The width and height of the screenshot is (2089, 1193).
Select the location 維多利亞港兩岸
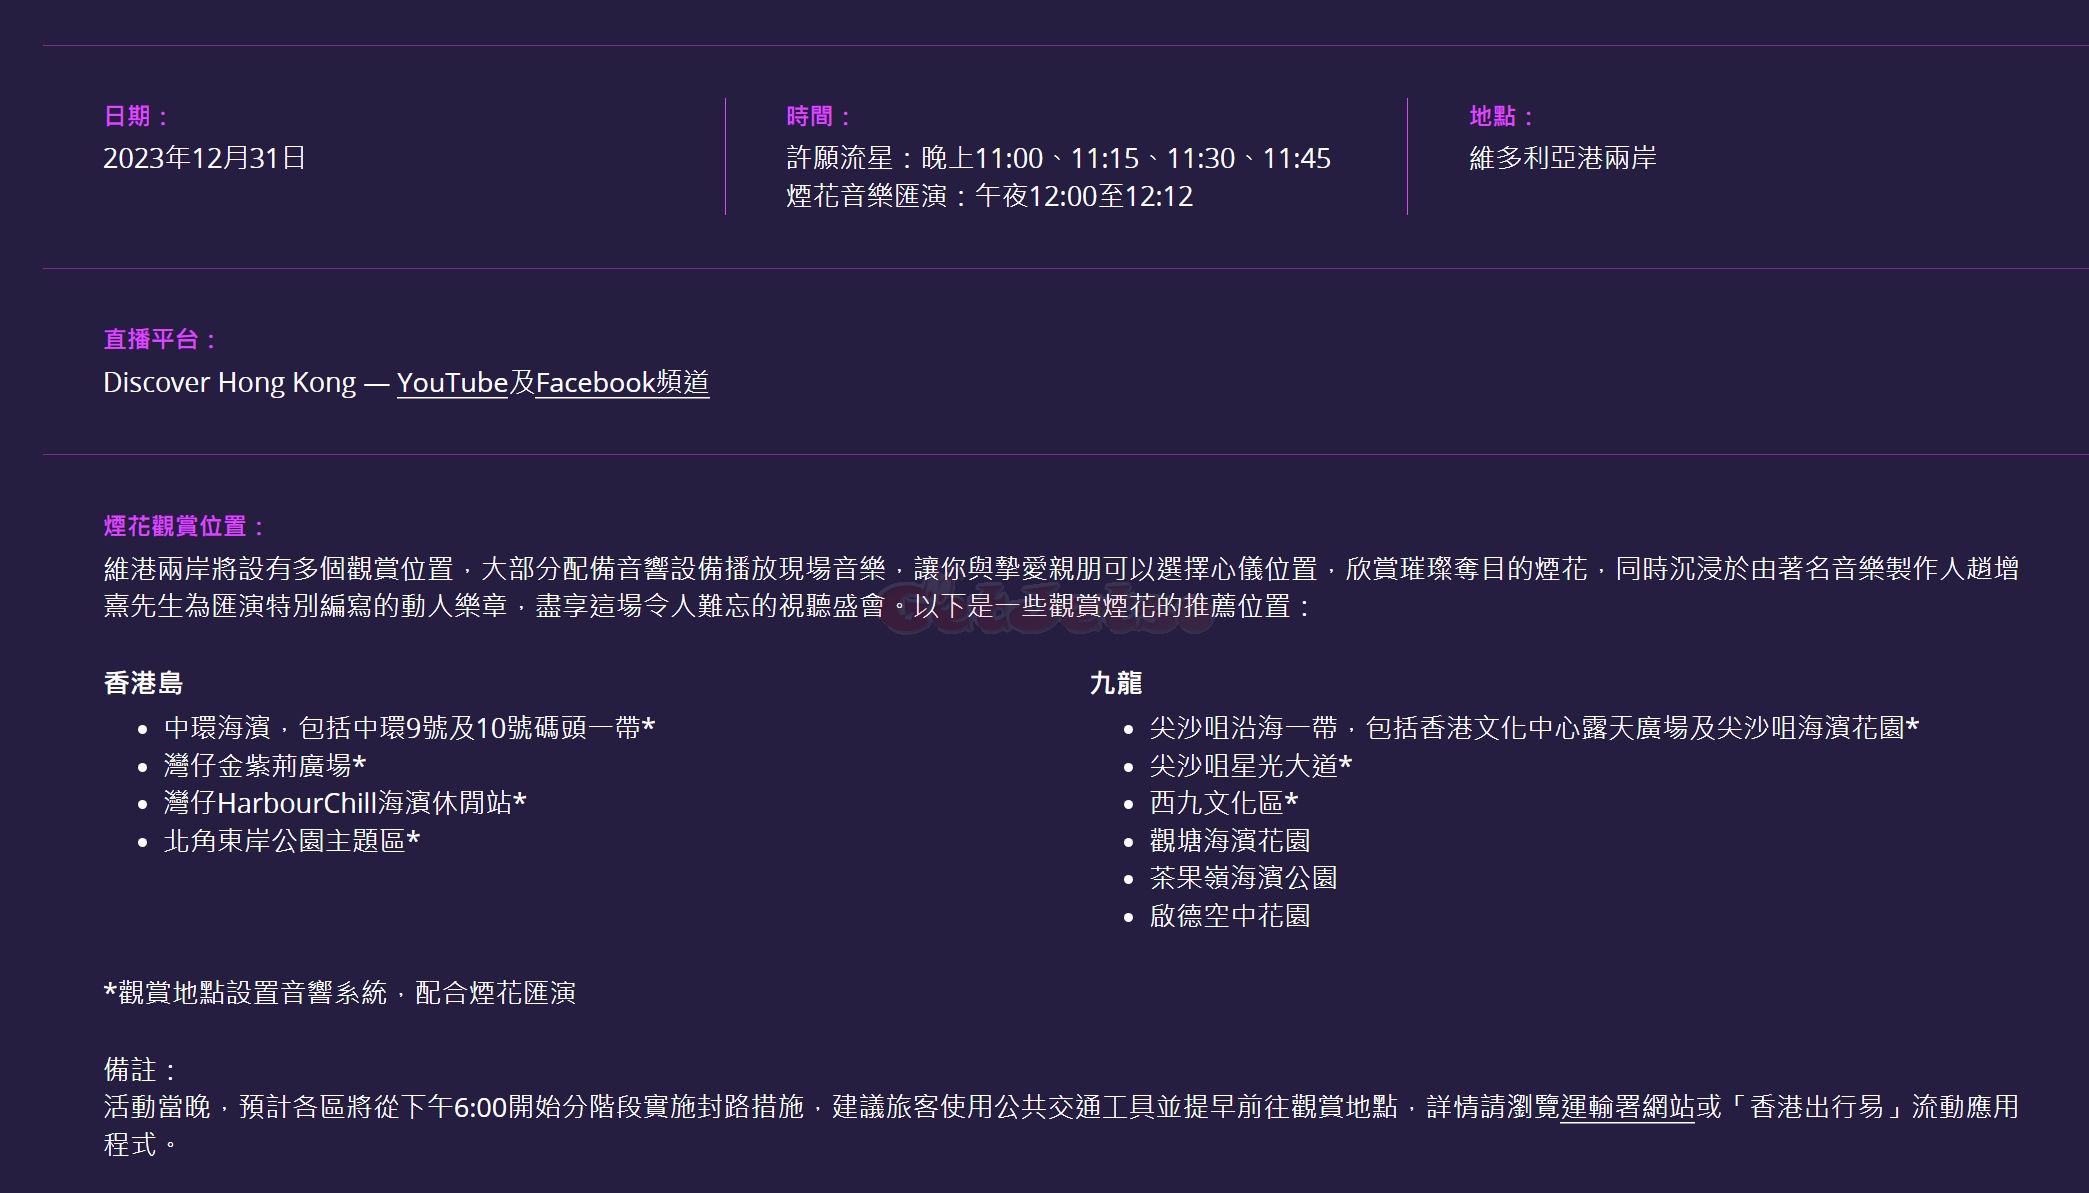tap(1562, 159)
